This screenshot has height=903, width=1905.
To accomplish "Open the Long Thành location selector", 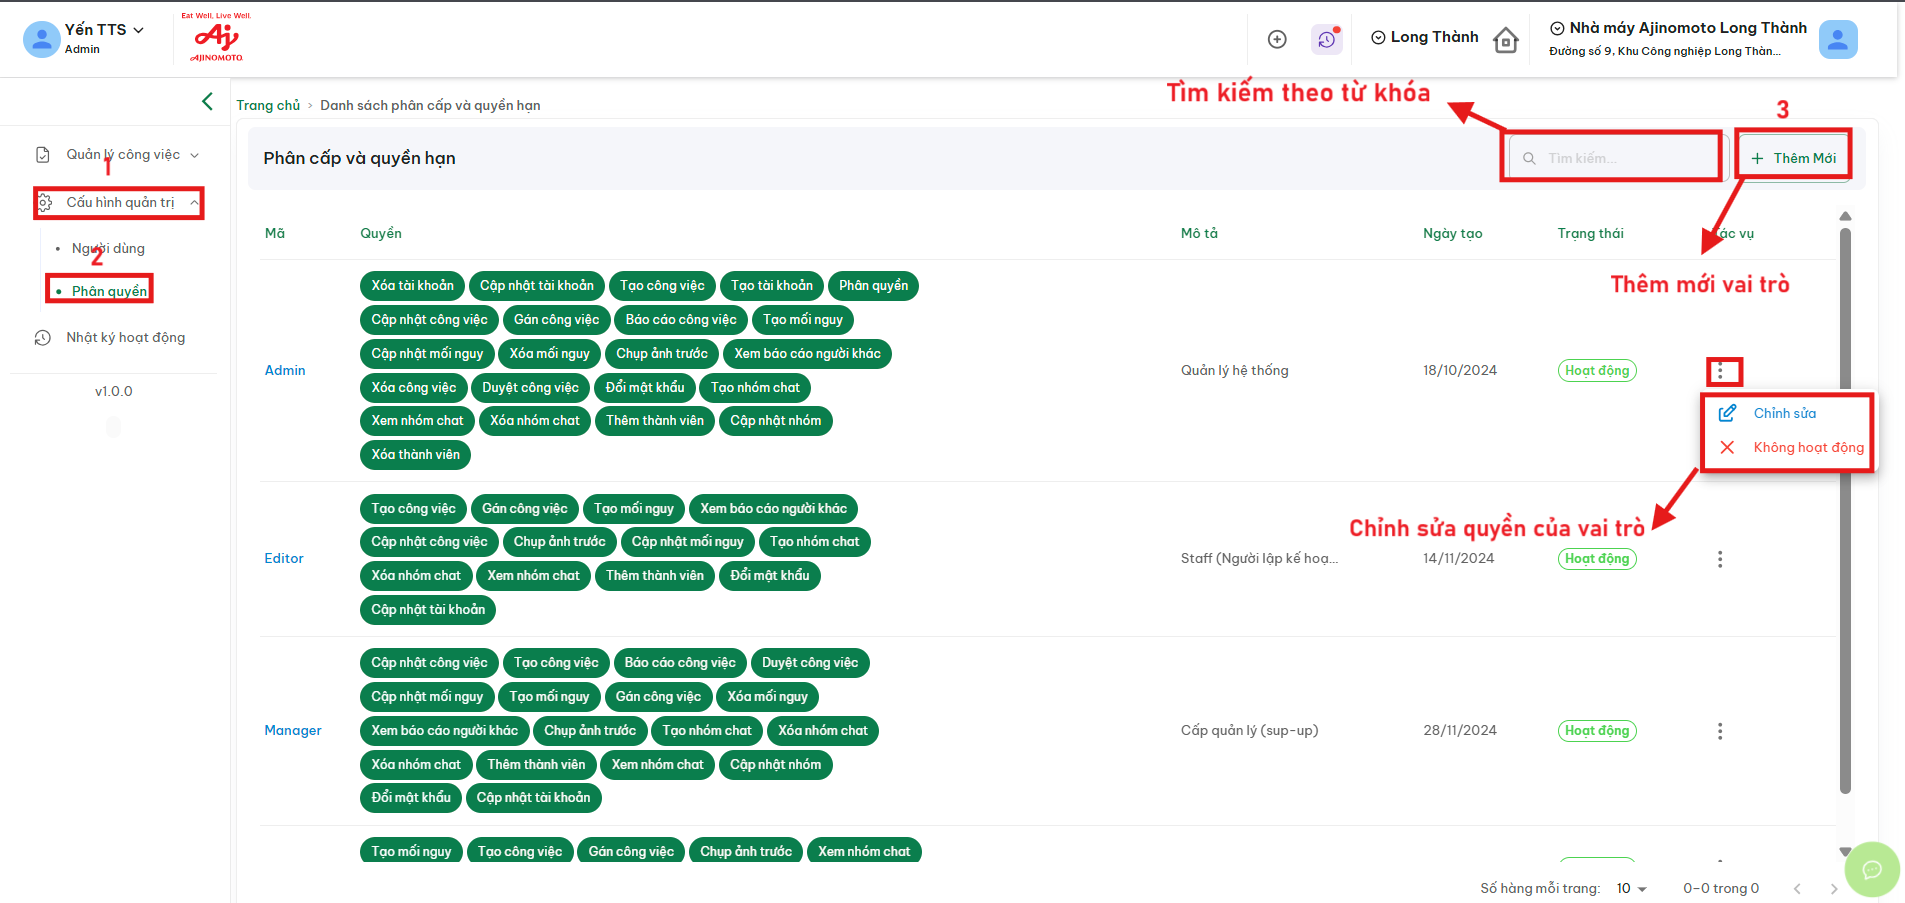I will click(1424, 37).
